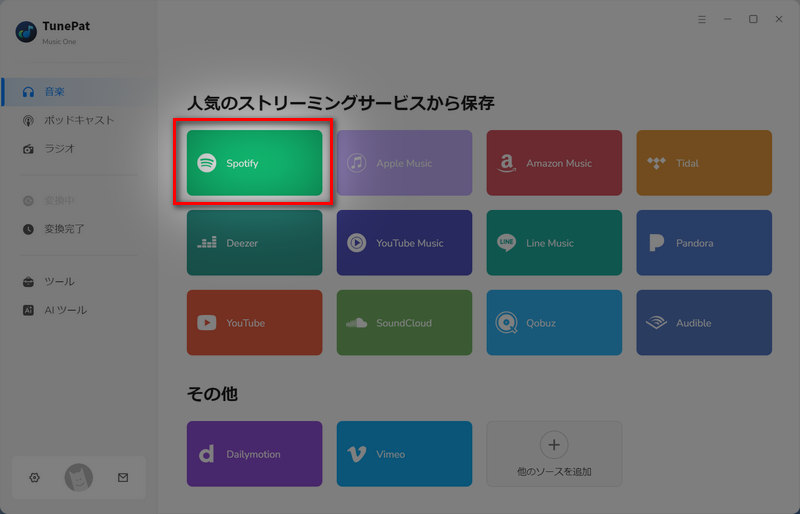The height and width of the screenshot is (514, 800).
Task: Open the Spotify service tile
Action: pyautogui.click(x=254, y=163)
